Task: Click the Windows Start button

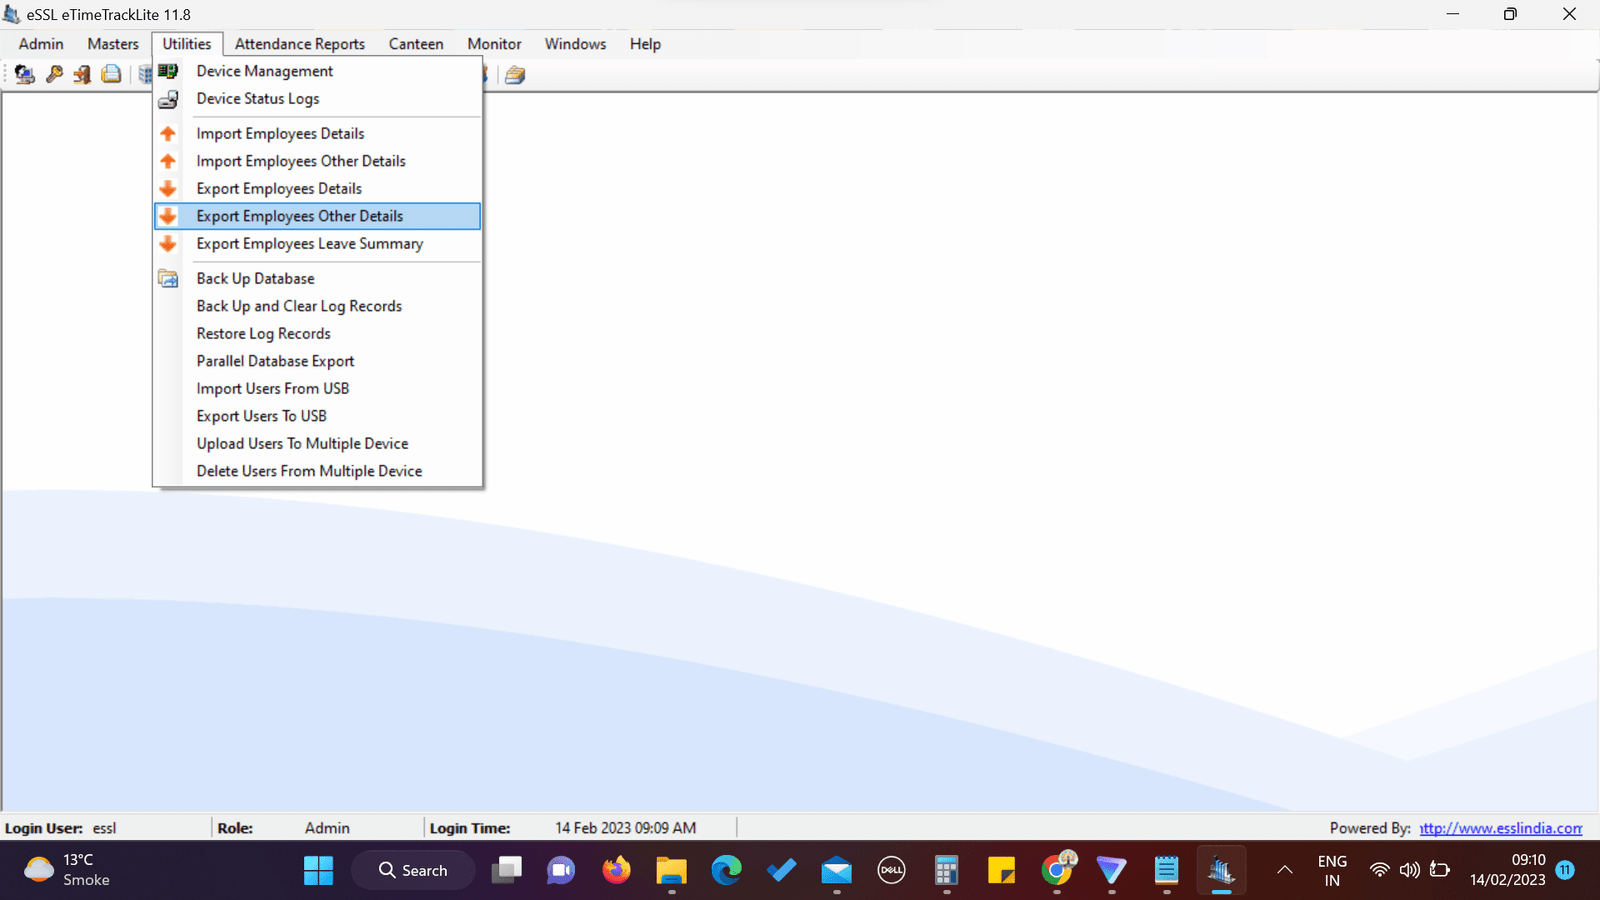Action: click(318, 870)
